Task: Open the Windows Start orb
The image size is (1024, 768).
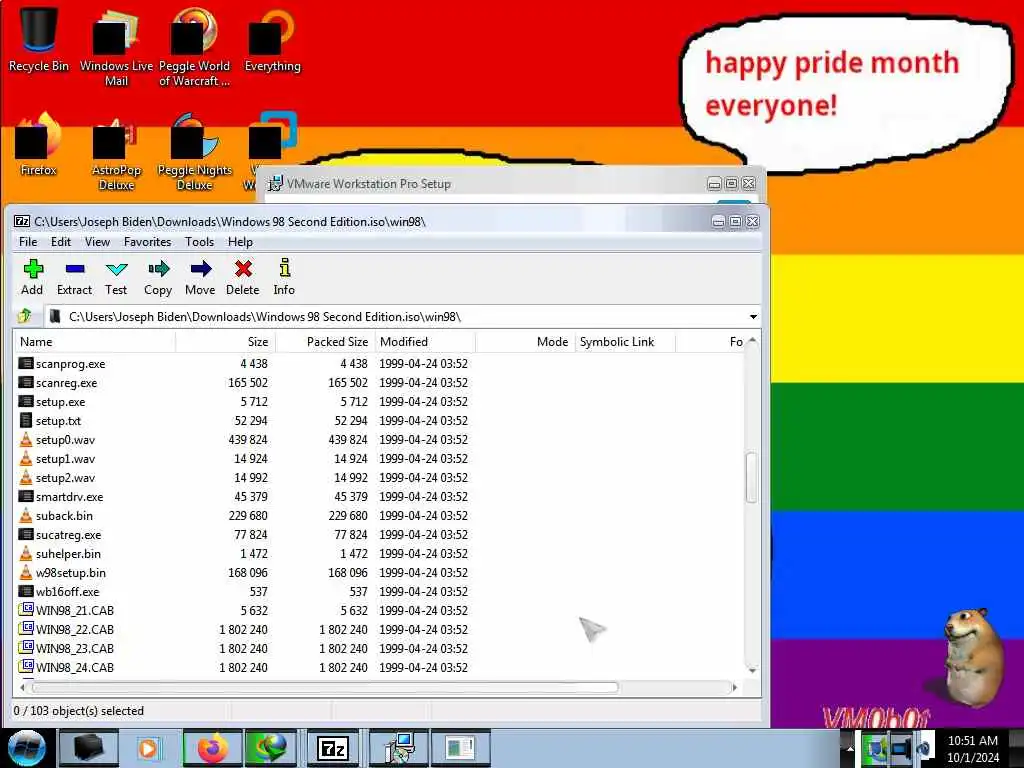Action: point(26,748)
